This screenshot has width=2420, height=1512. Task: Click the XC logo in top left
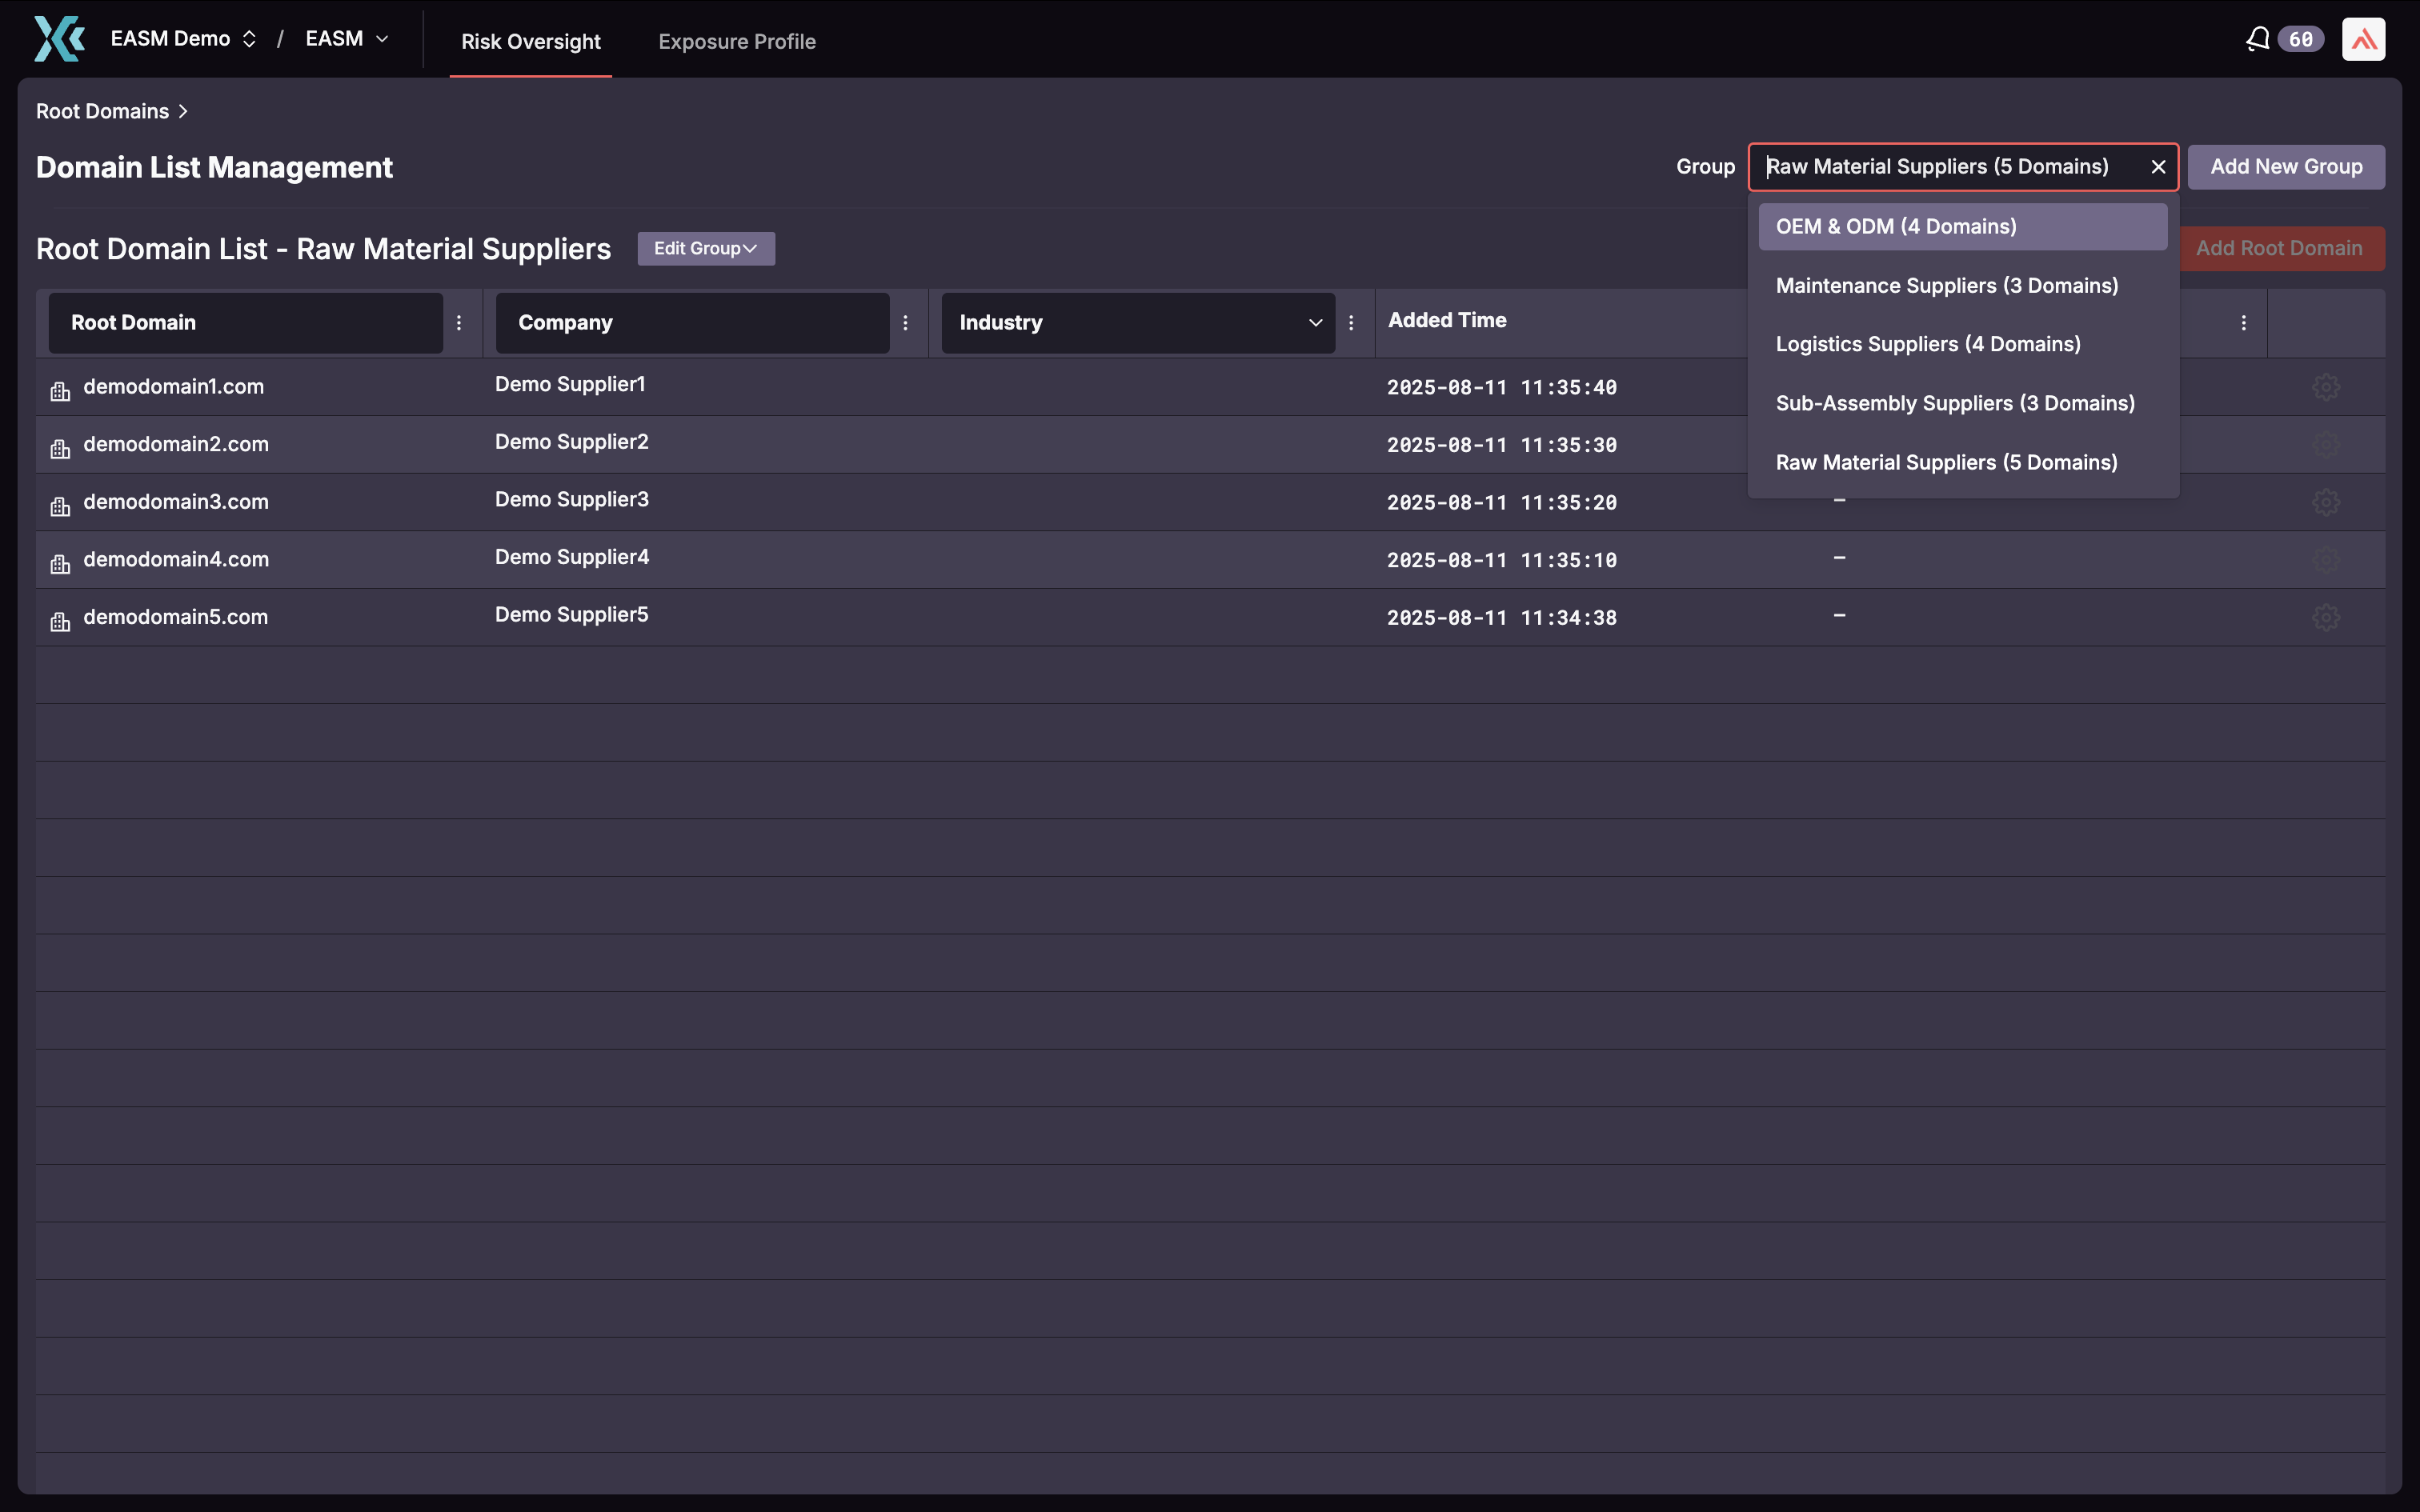(x=58, y=38)
